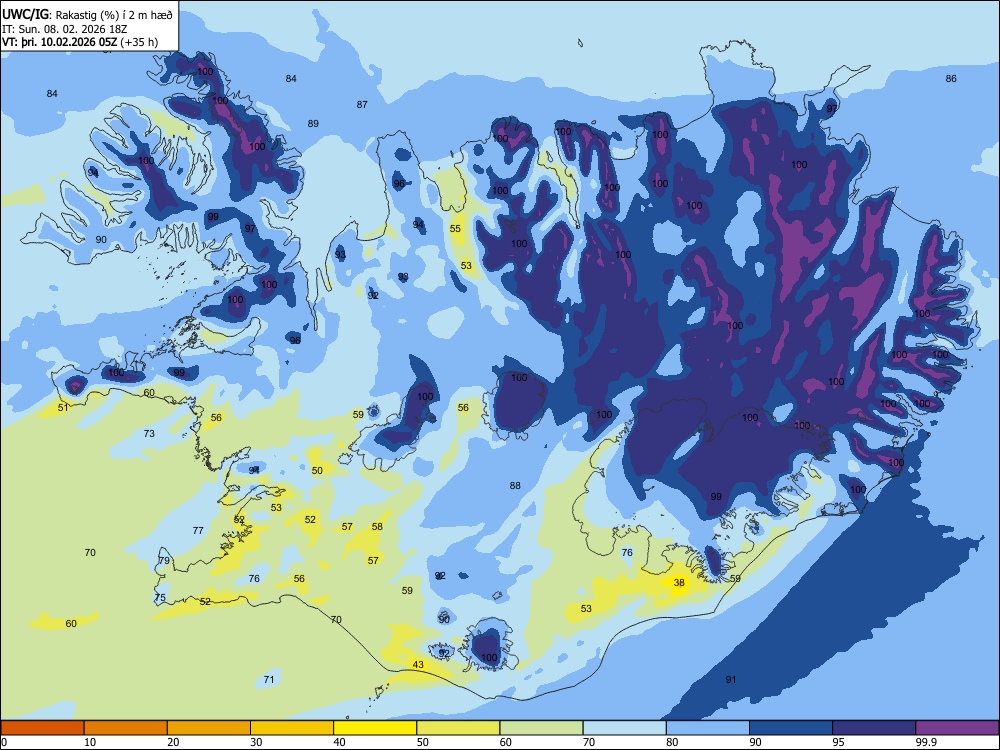The image size is (1000, 750).
Task: Click the 90–95 dark blue legend swatch
Action: pyautogui.click(x=791, y=728)
